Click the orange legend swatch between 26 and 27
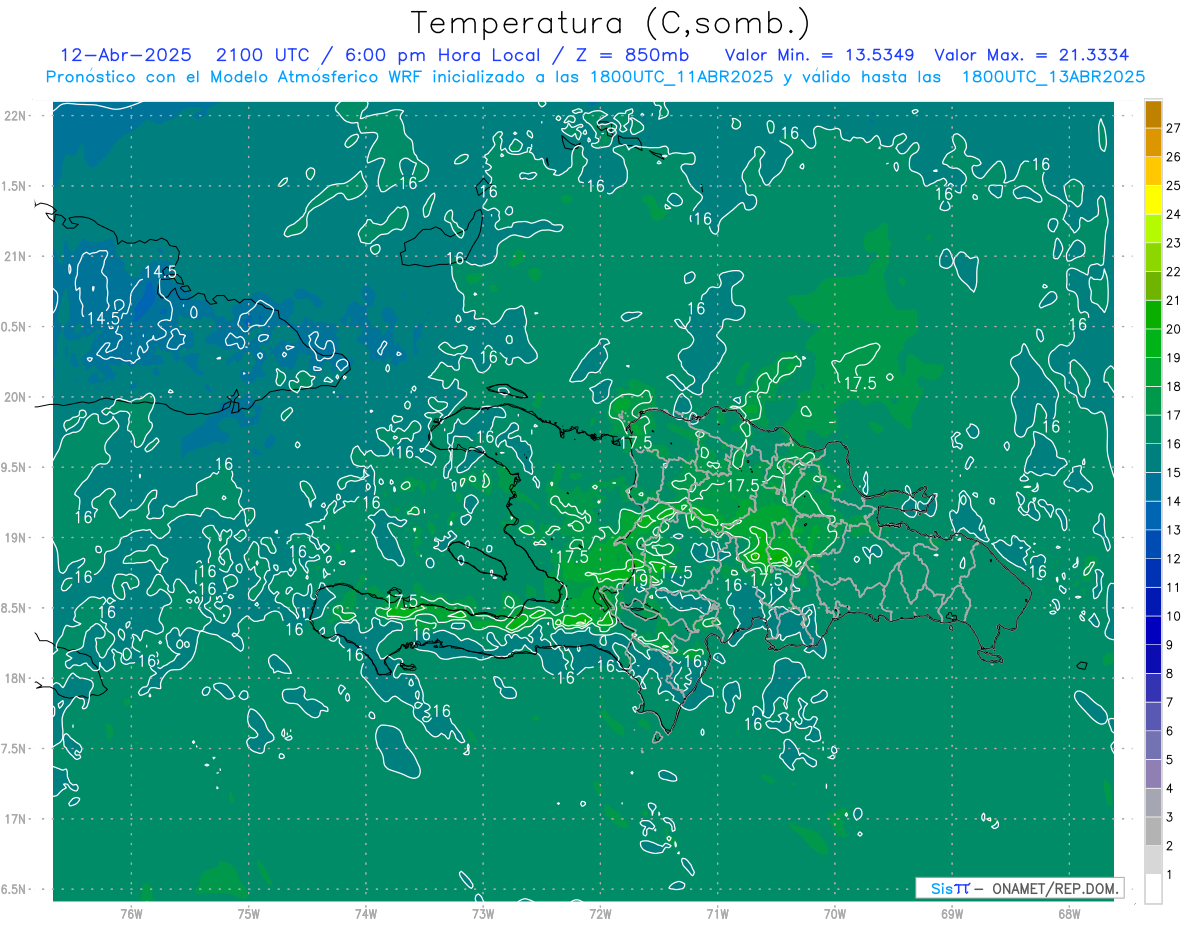Screen dimensions: 1200x927 tap(1153, 143)
